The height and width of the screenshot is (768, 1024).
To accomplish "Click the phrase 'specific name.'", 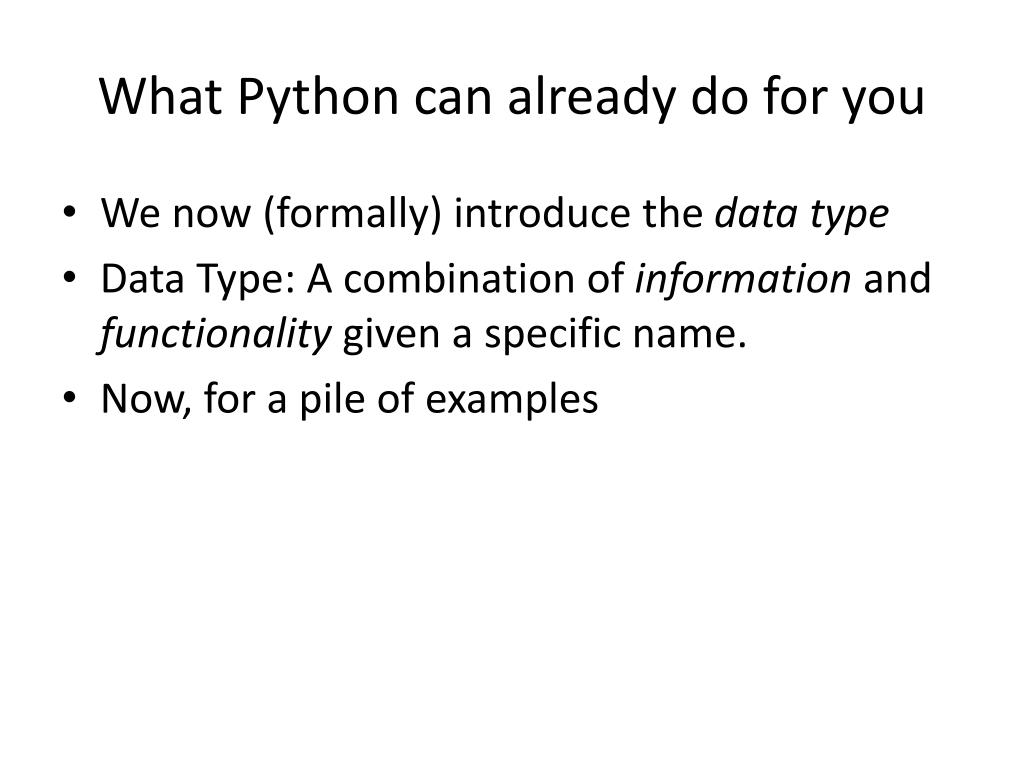I will coord(615,335).
